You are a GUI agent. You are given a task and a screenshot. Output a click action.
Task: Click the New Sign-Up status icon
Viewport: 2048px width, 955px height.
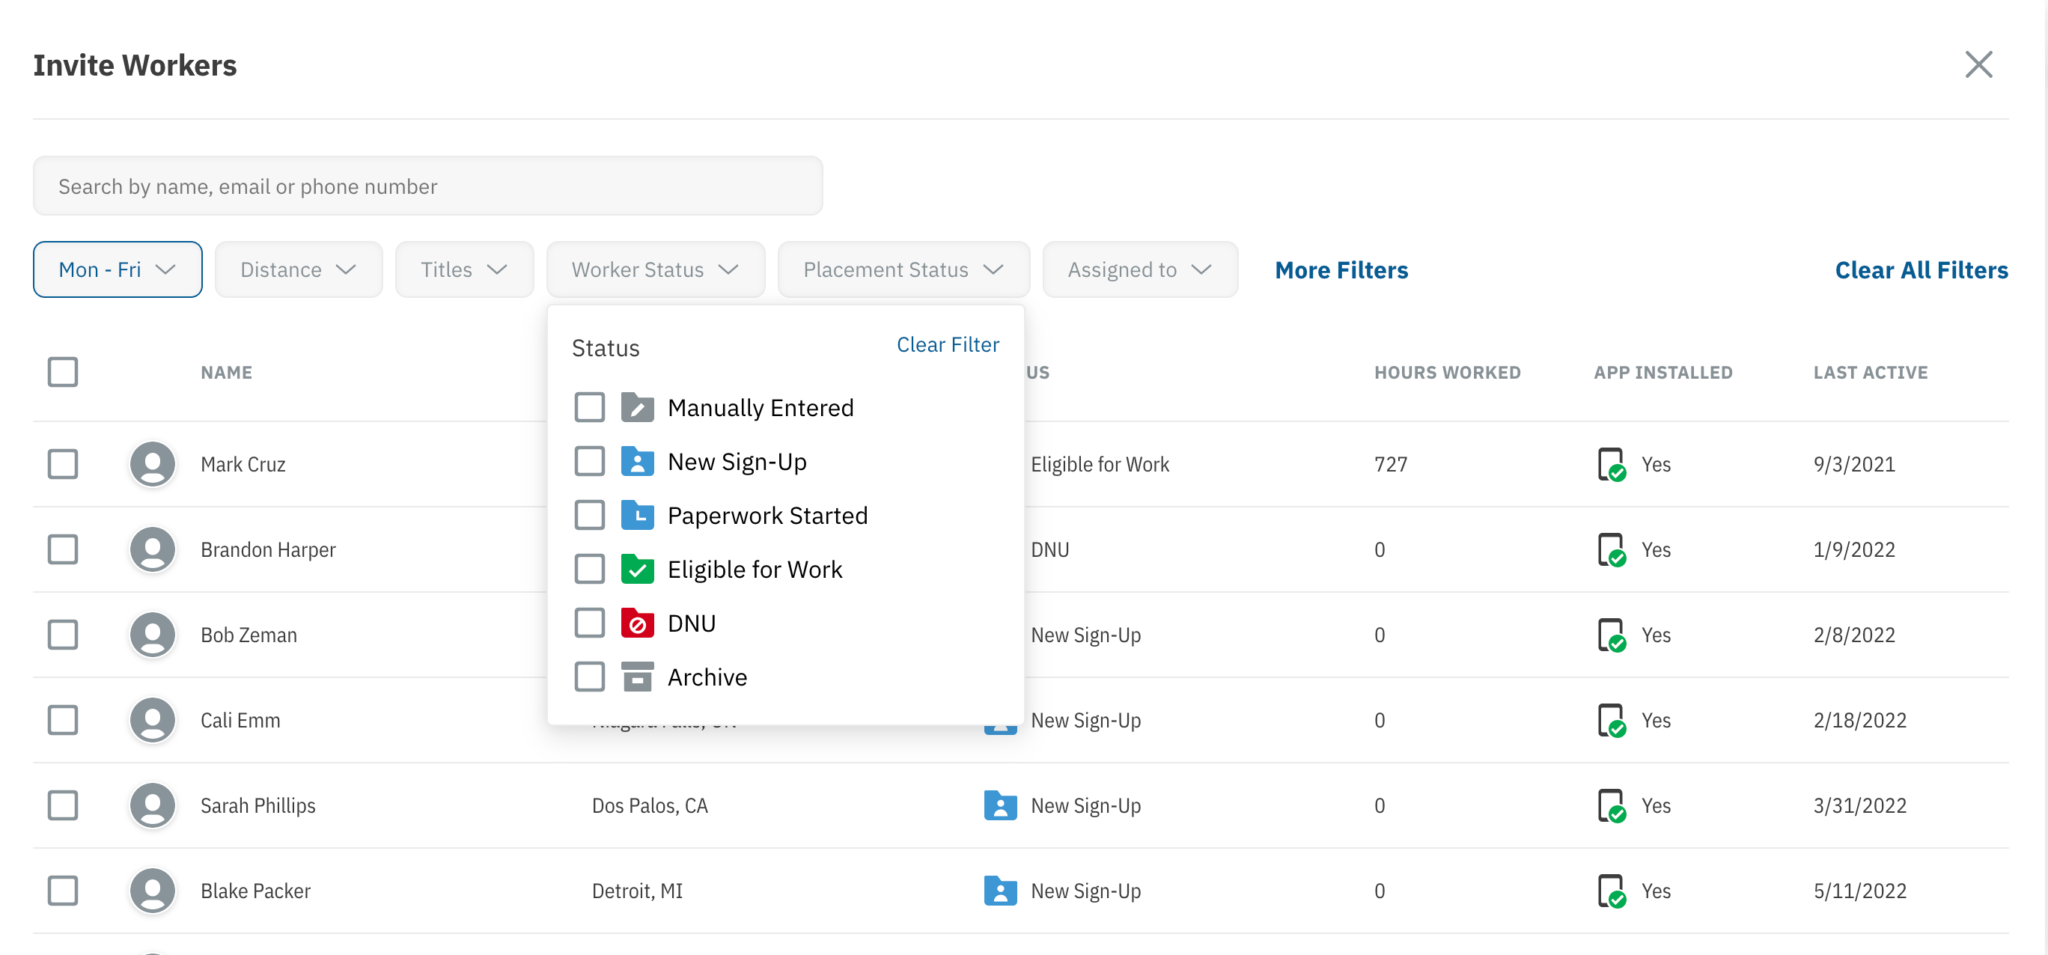[638, 461]
